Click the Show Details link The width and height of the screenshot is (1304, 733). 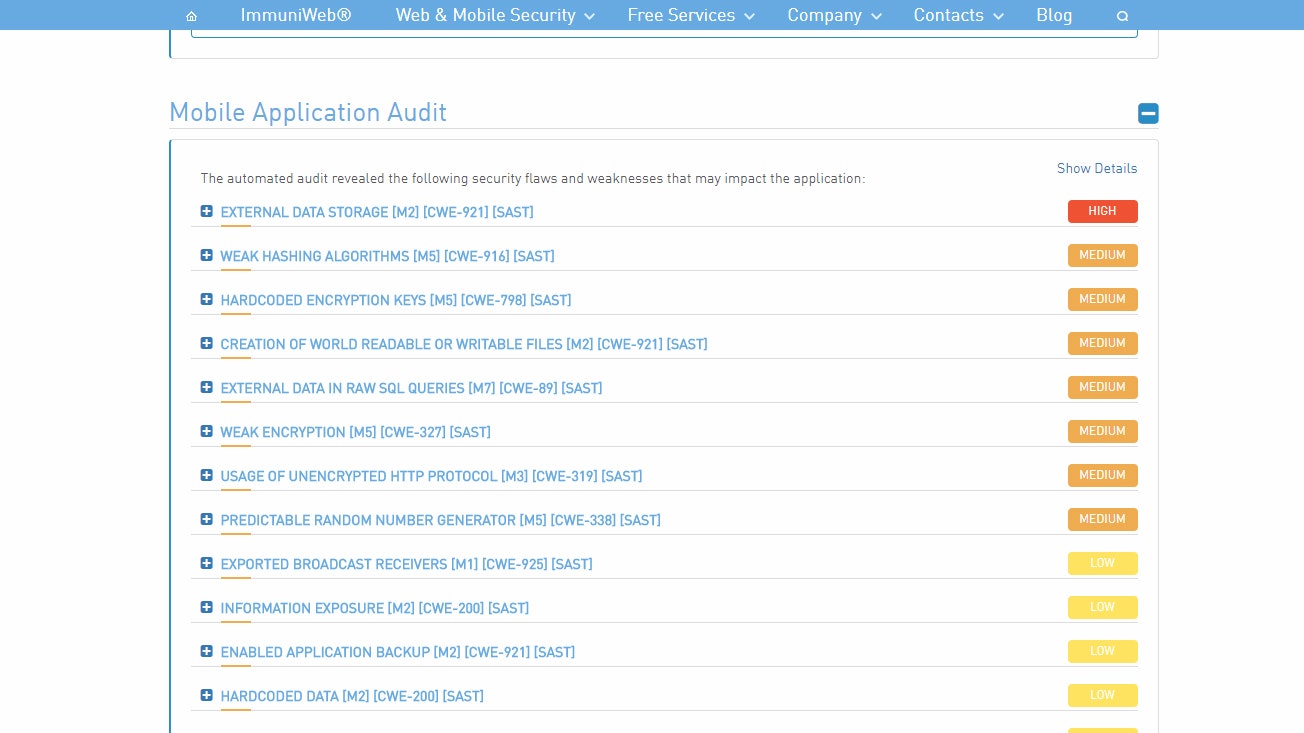1097,168
